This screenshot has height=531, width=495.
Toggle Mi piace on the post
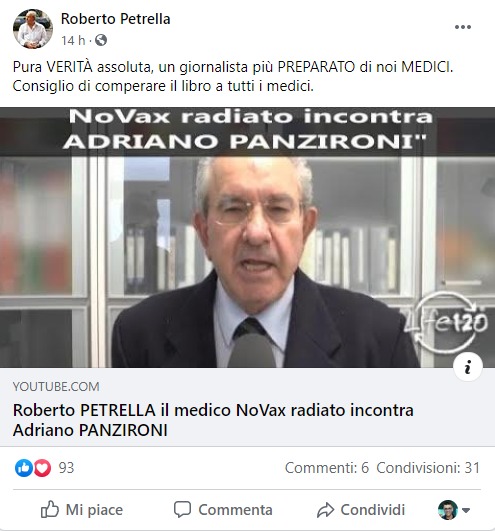pos(82,510)
